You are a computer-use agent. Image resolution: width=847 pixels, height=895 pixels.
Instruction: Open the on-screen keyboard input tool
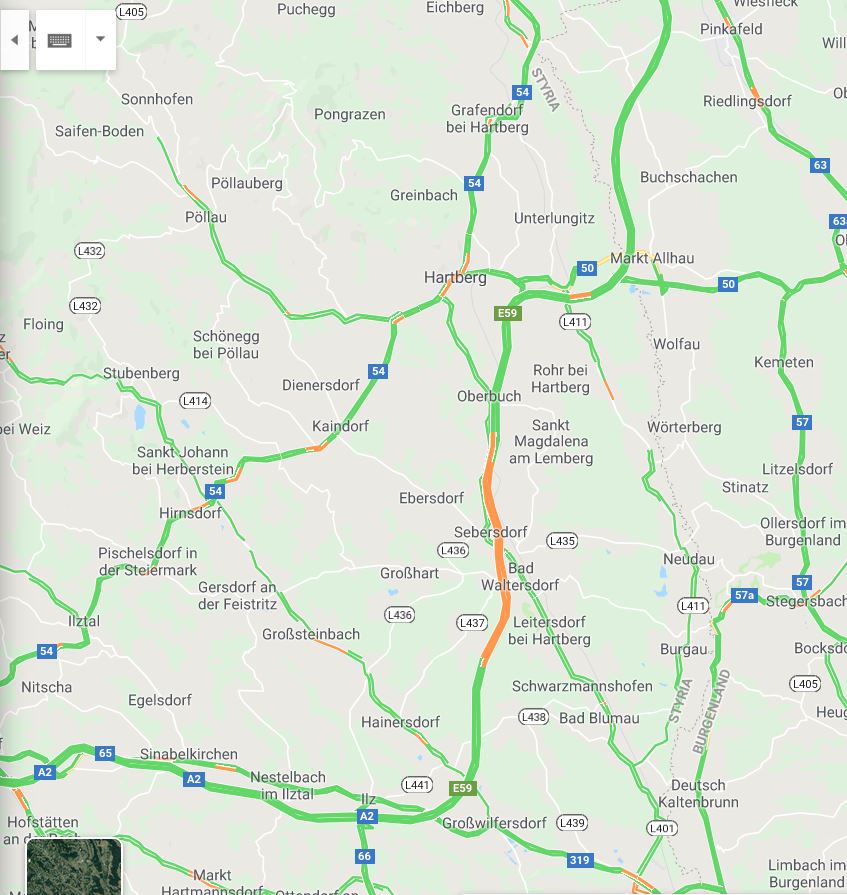pyautogui.click(x=60, y=40)
